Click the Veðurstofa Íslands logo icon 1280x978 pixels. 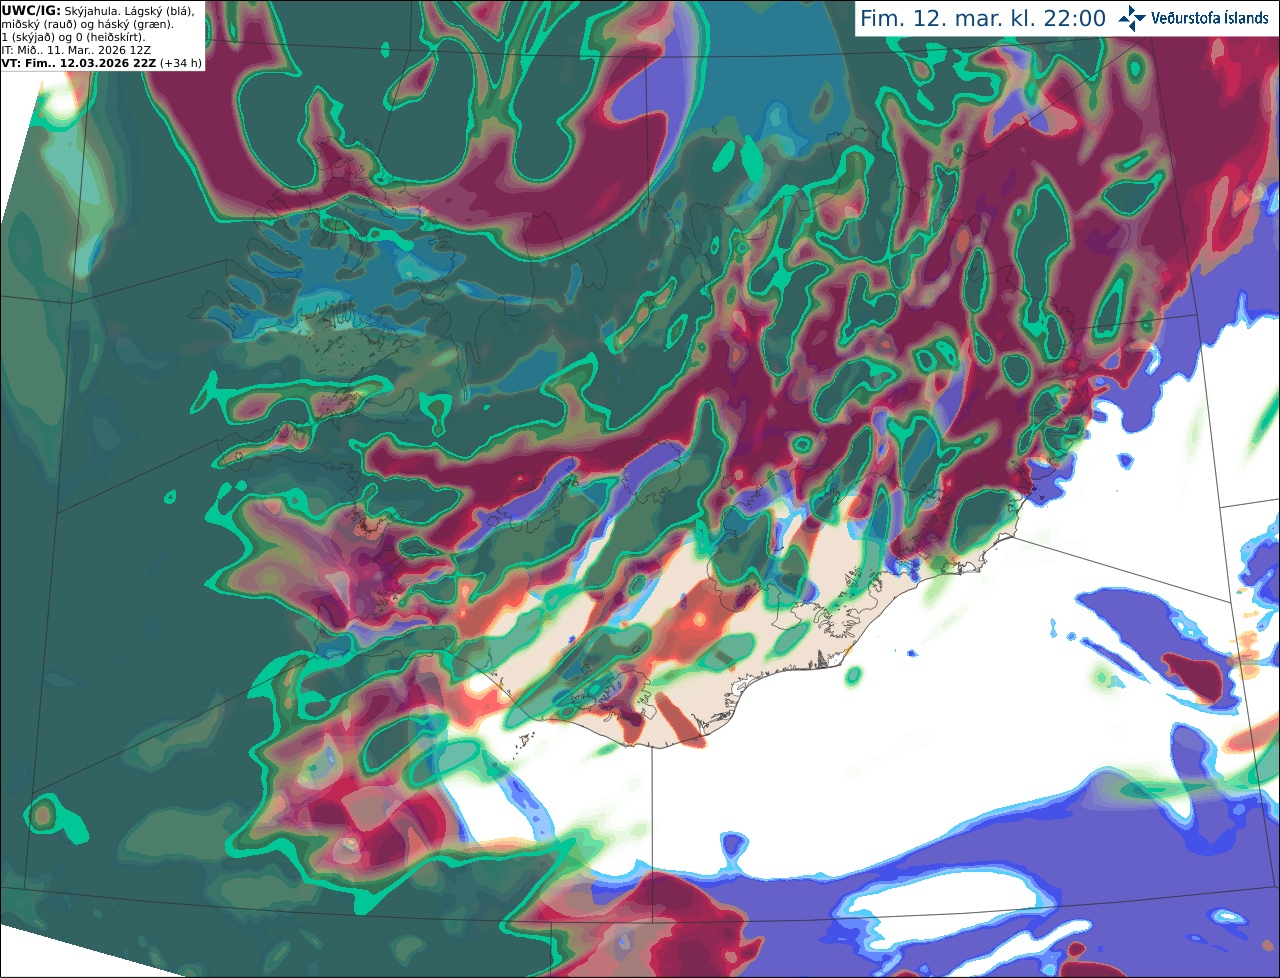pyautogui.click(x=1132, y=18)
